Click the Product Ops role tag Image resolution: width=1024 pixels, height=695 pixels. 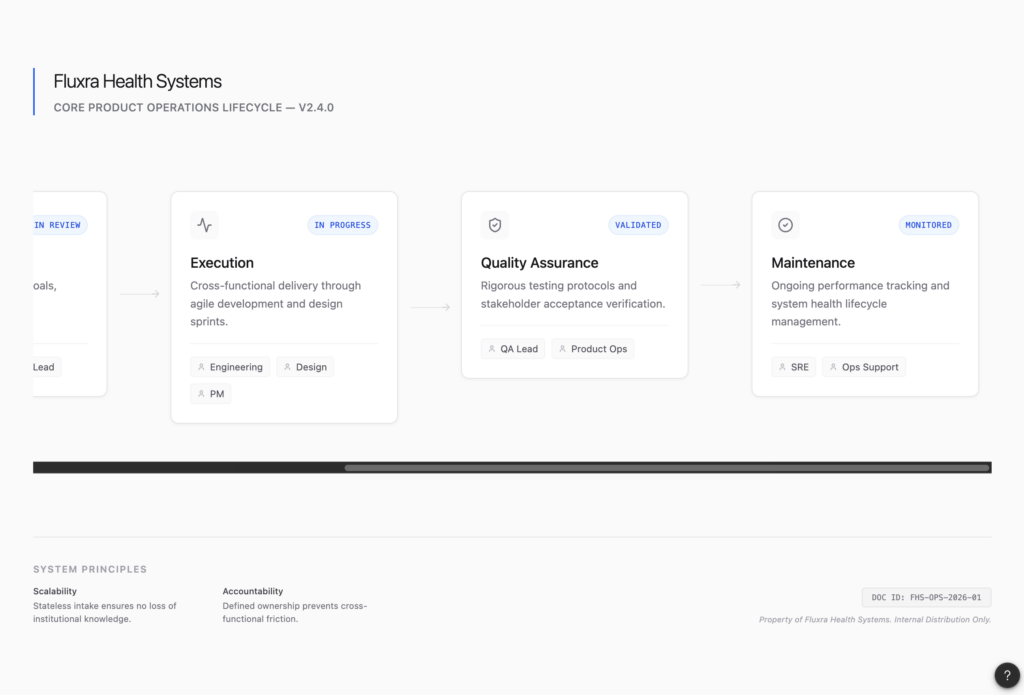click(592, 349)
